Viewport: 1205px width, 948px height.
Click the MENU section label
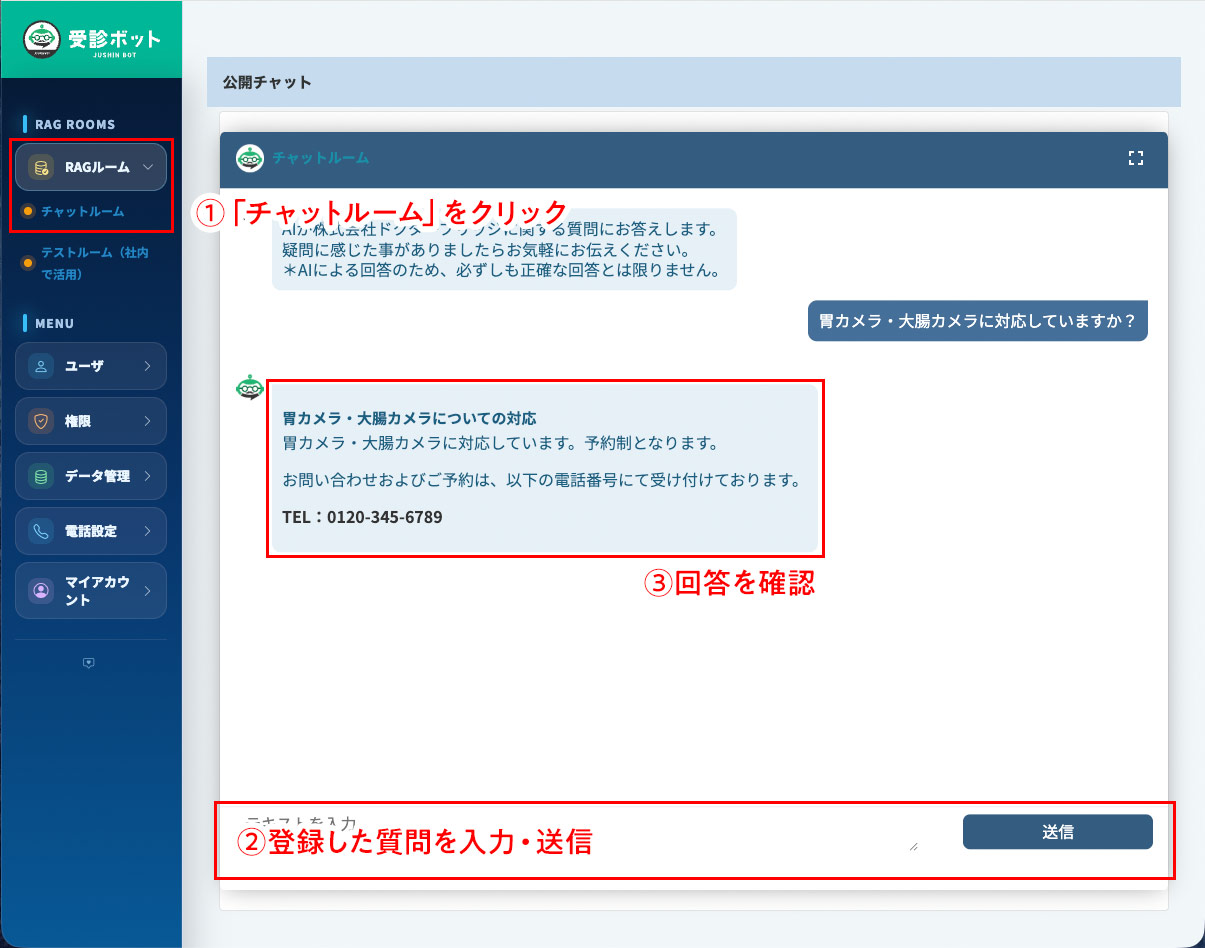(55, 324)
